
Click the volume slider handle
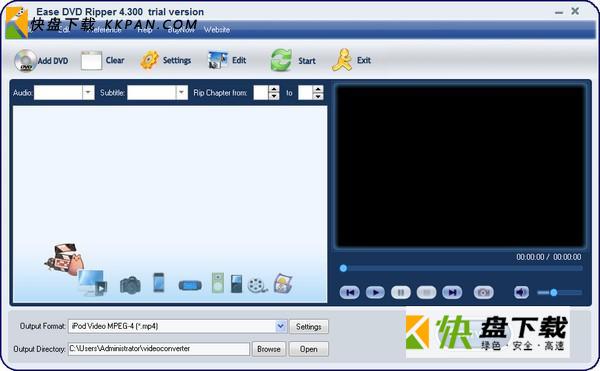[x=553, y=293]
